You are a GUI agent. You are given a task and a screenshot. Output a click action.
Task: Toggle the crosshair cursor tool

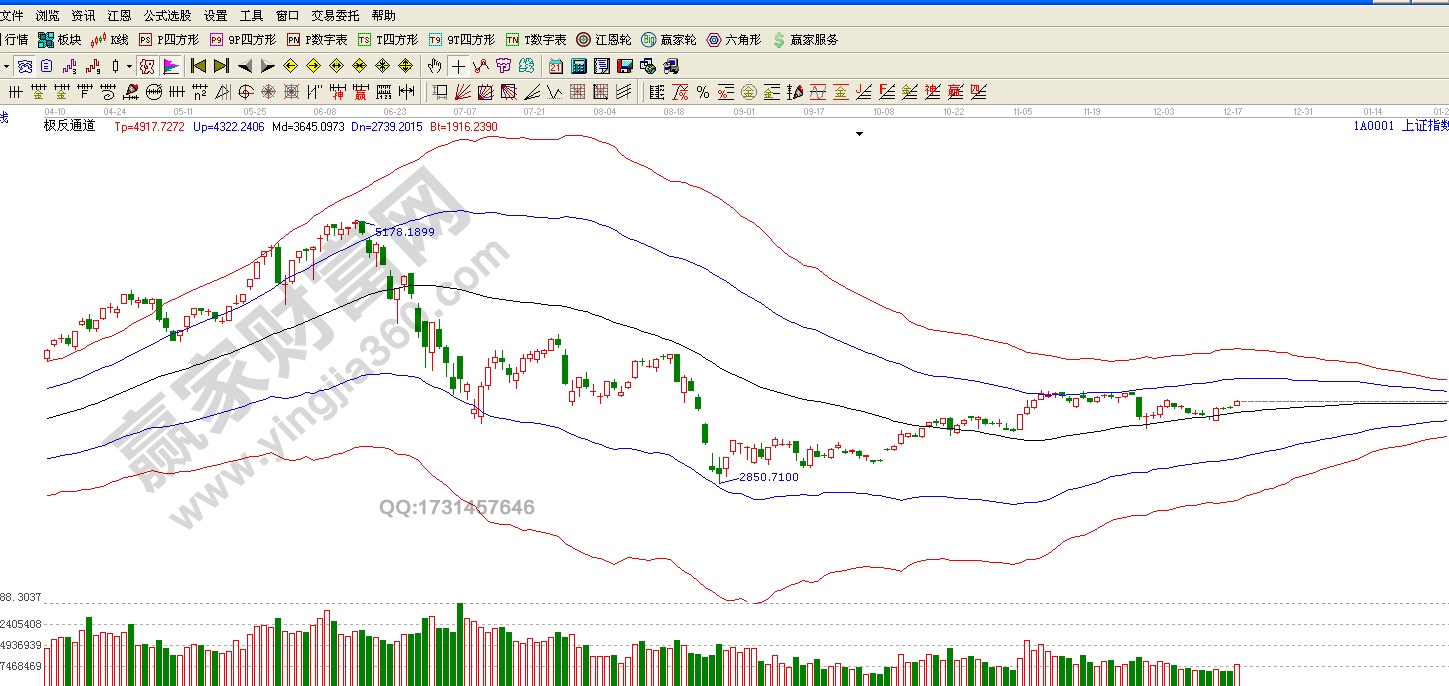click(457, 66)
